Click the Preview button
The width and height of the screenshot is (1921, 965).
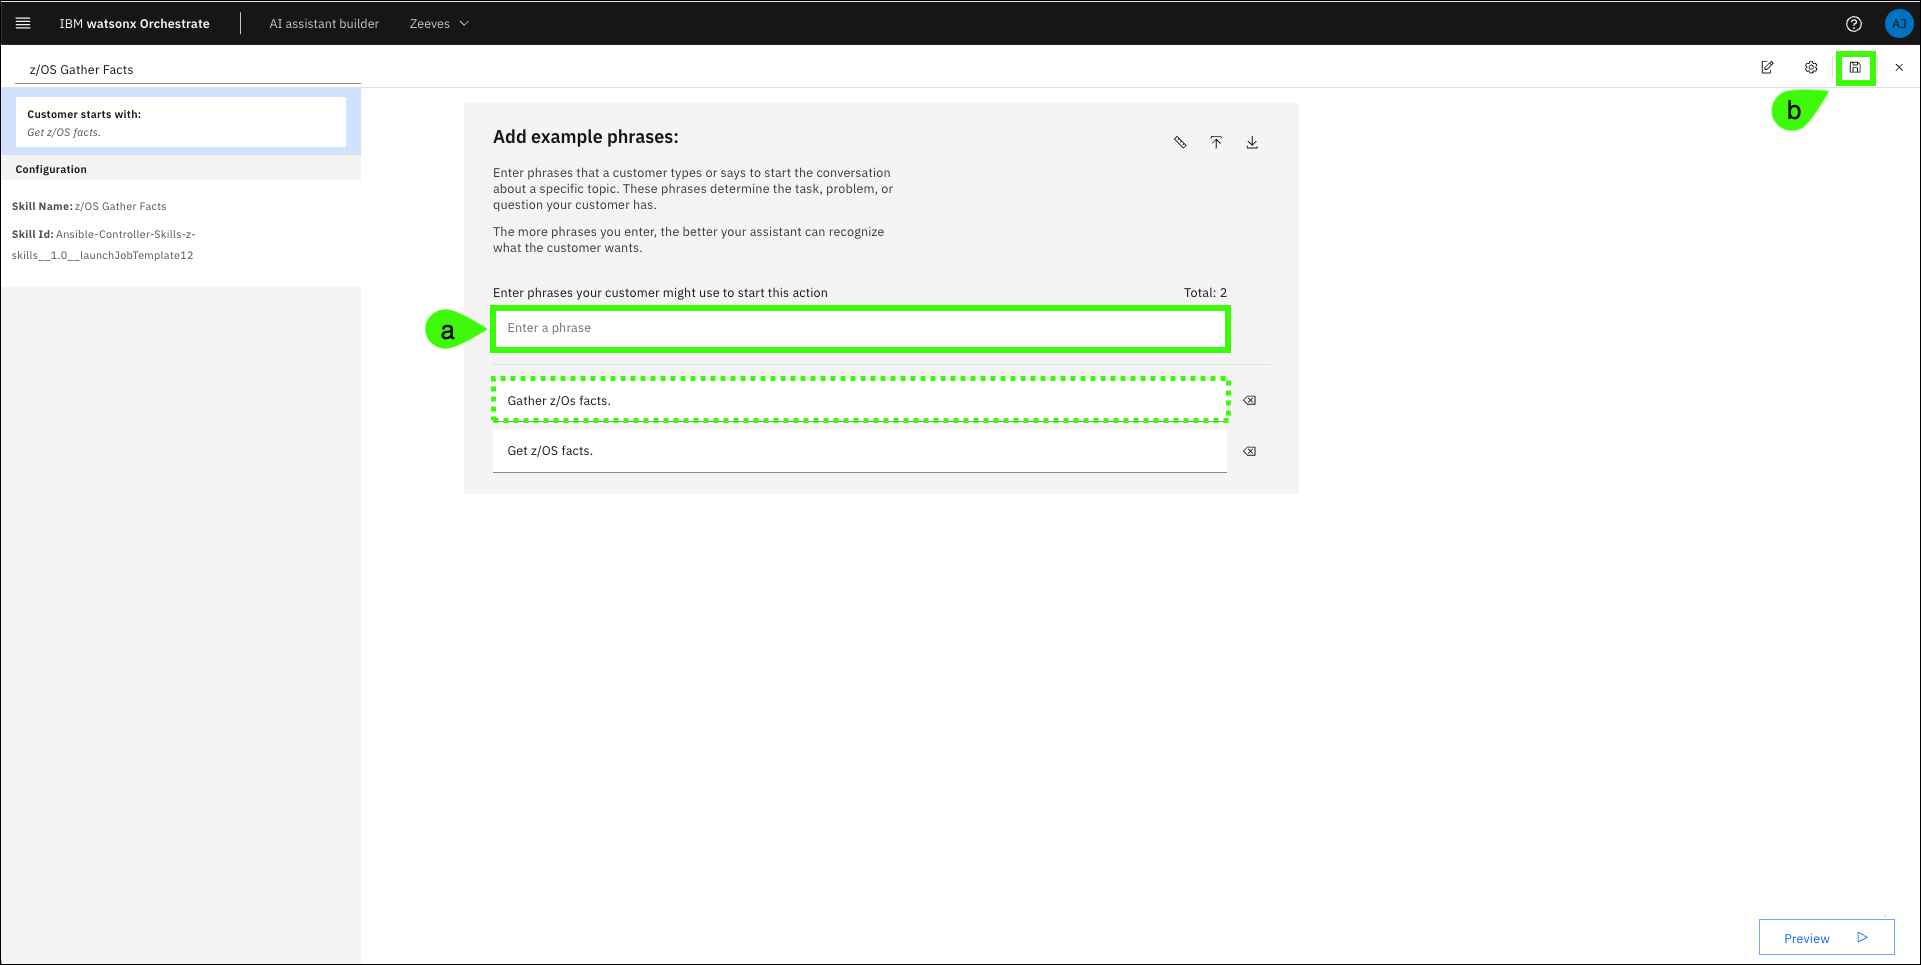1826,938
